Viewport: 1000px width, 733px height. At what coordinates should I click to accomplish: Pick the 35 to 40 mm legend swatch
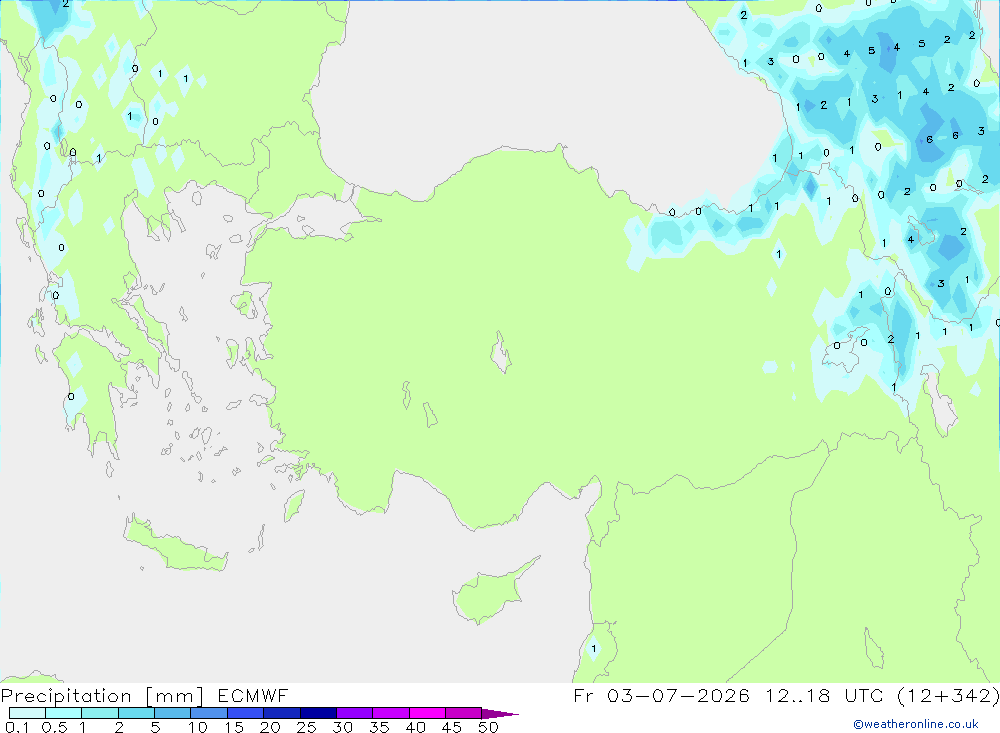point(391,713)
